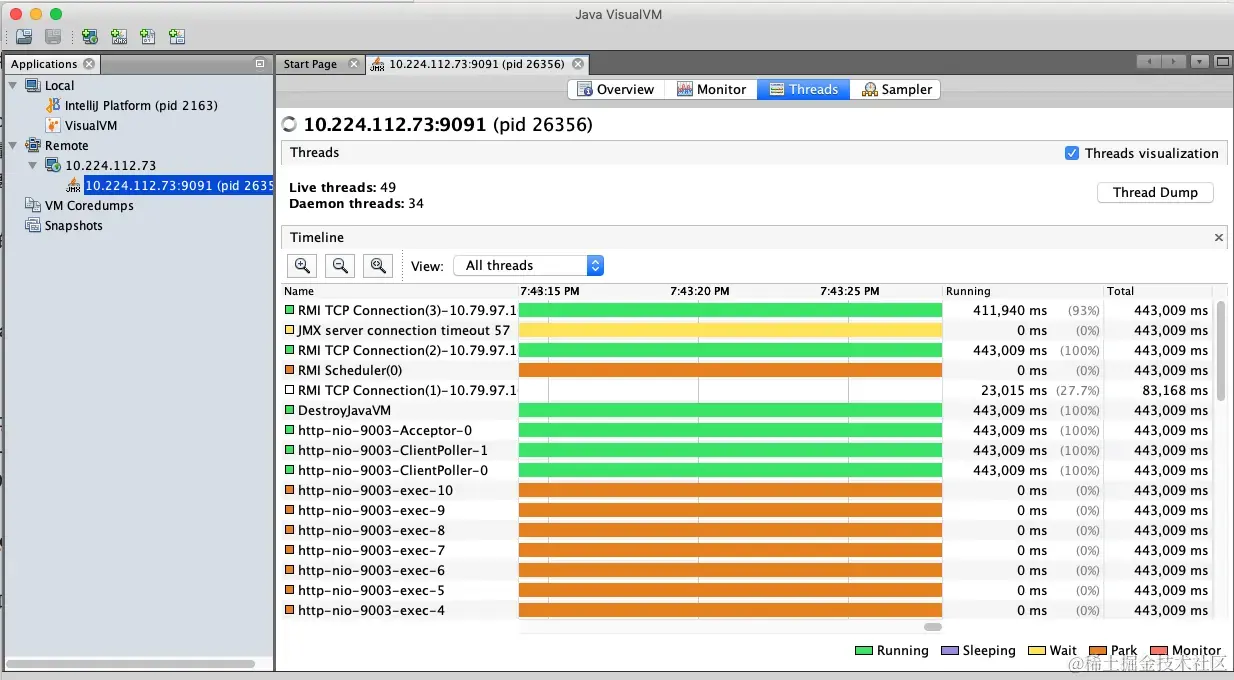This screenshot has width=1234, height=680.
Task: Collapse the Local tree node
Action: 13,85
